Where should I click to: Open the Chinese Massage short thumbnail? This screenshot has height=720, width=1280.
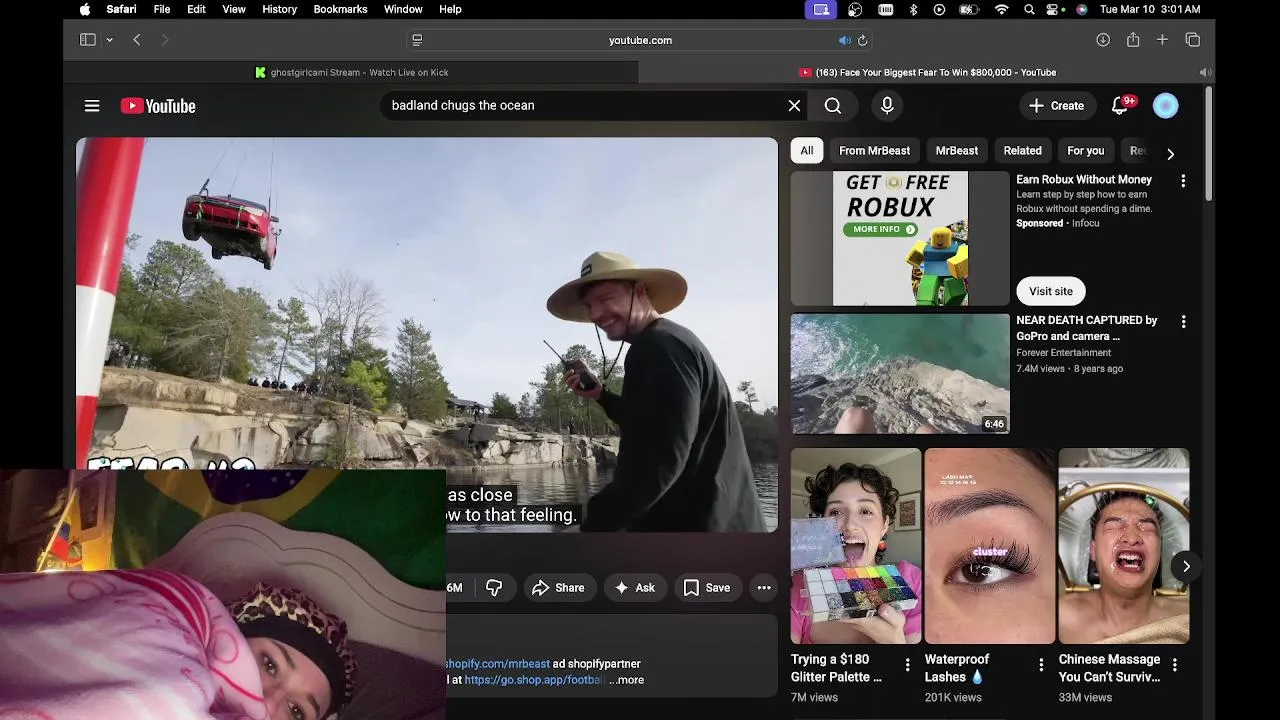1123,546
